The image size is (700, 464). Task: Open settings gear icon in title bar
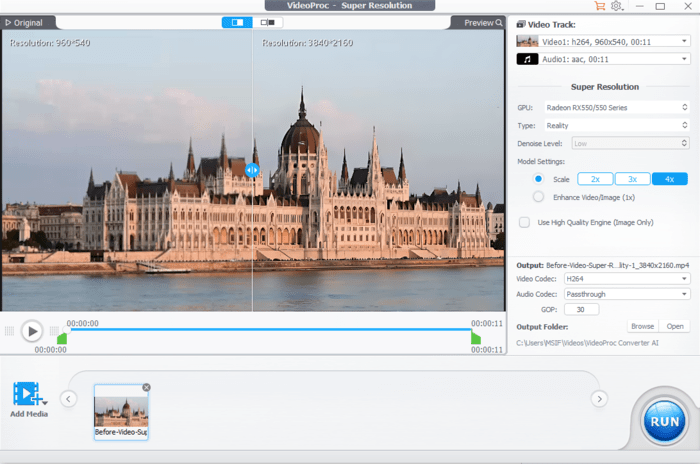pos(617,6)
